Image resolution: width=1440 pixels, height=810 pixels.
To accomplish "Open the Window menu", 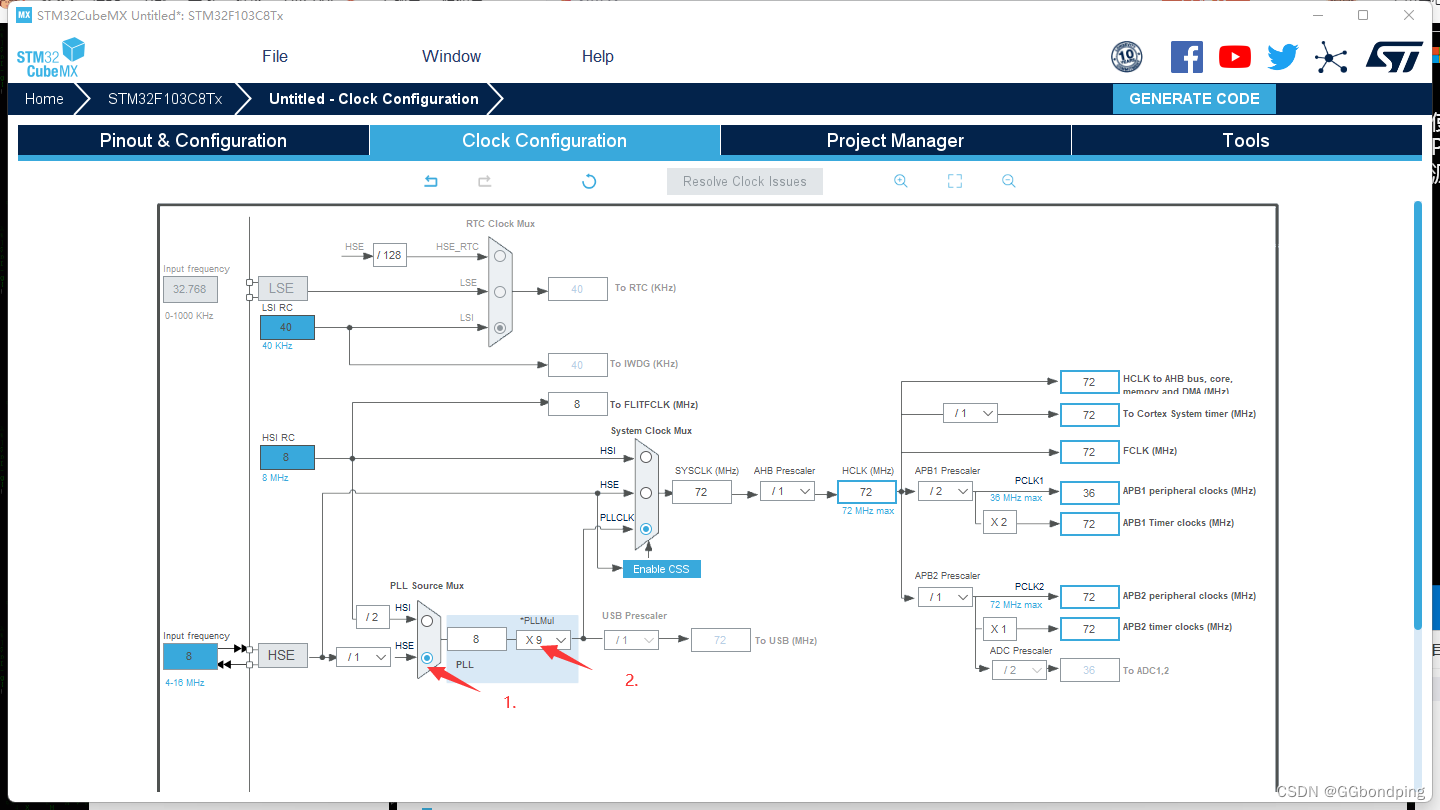I will coord(451,56).
